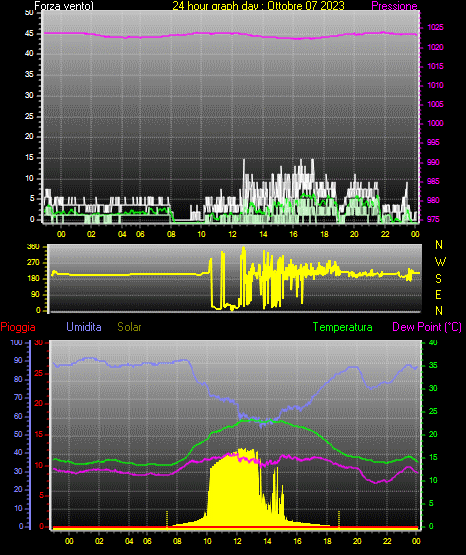This screenshot has height=555, width=466.
Task: Click '5' on the green temperature axis
Action: click(x=431, y=503)
